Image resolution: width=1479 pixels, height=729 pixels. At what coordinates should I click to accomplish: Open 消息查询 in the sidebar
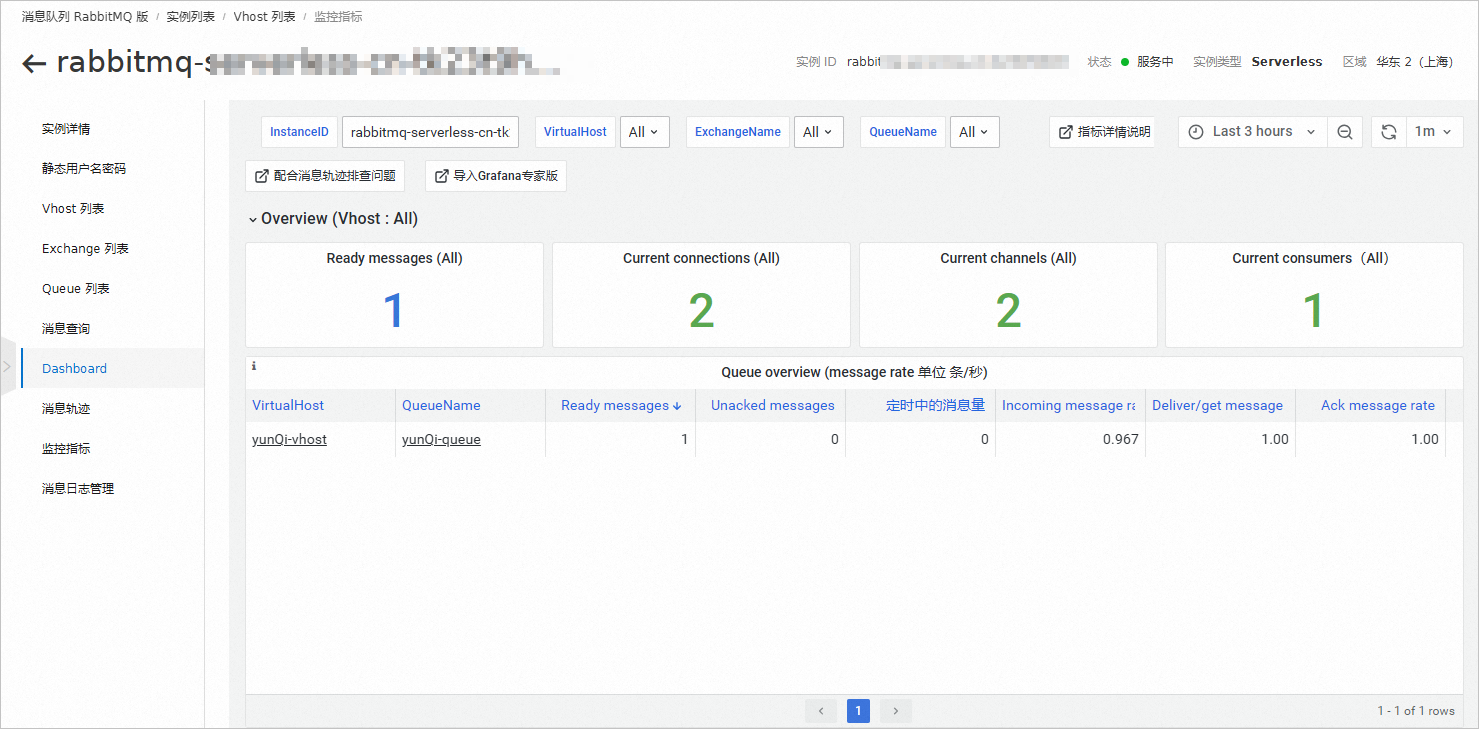coord(66,329)
